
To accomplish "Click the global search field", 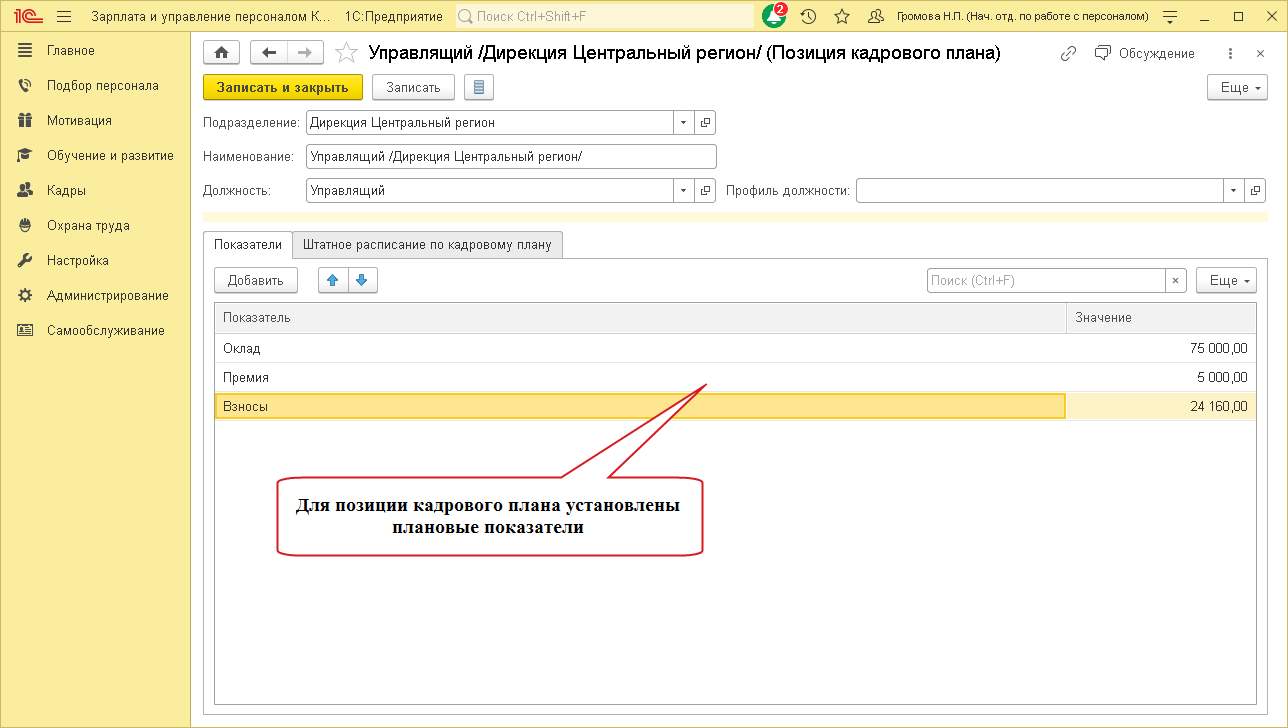I will (605, 17).
